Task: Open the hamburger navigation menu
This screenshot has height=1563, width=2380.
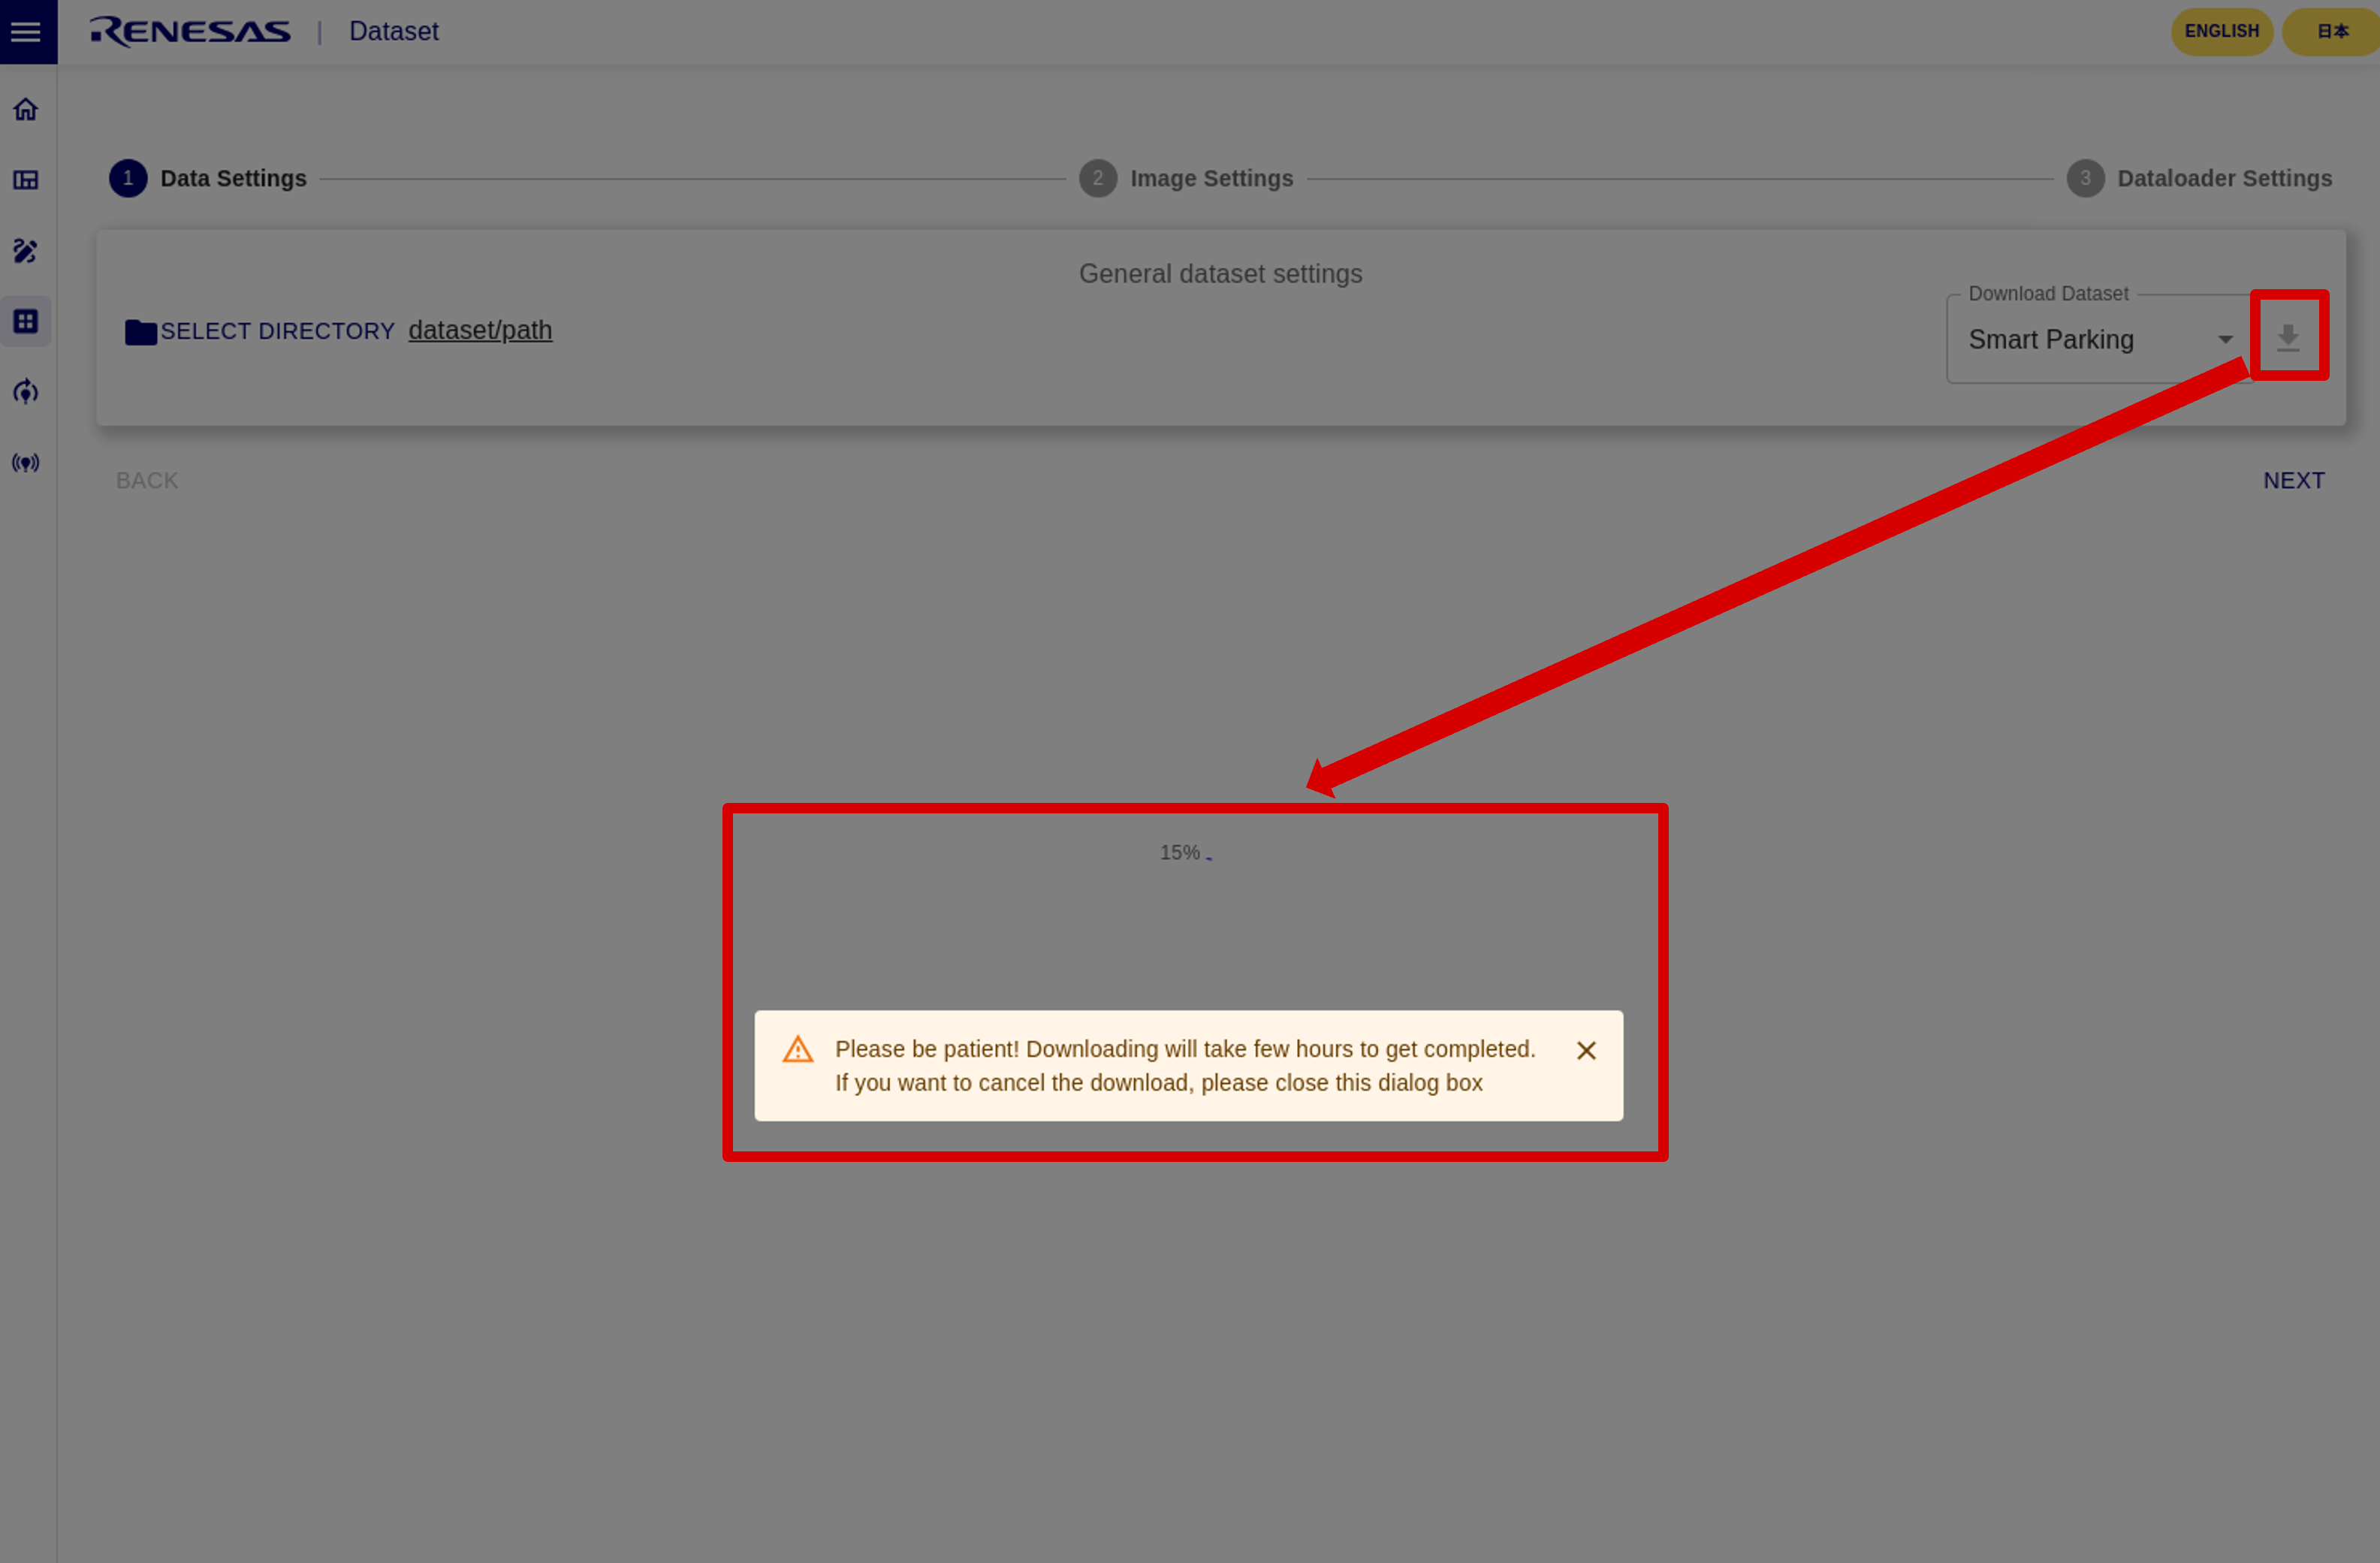Action: click(x=26, y=32)
